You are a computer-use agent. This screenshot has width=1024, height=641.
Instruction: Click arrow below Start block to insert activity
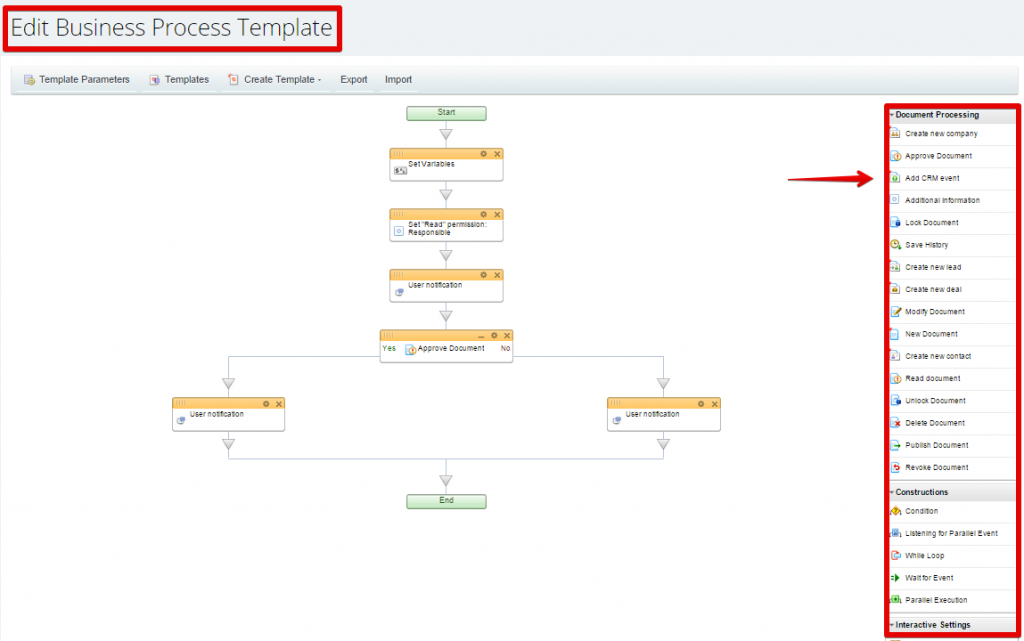tap(446, 134)
